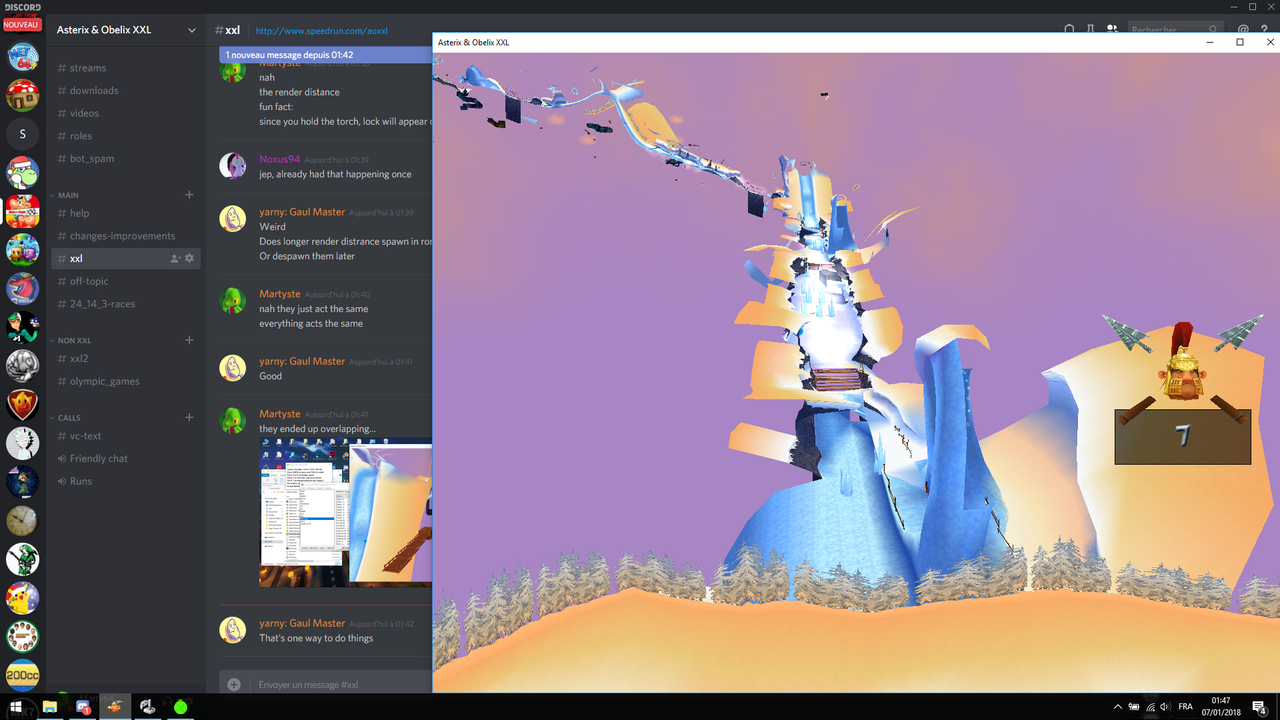Open the #24_14_3-races channel
The image size is (1280, 720).
[x=125, y=304]
